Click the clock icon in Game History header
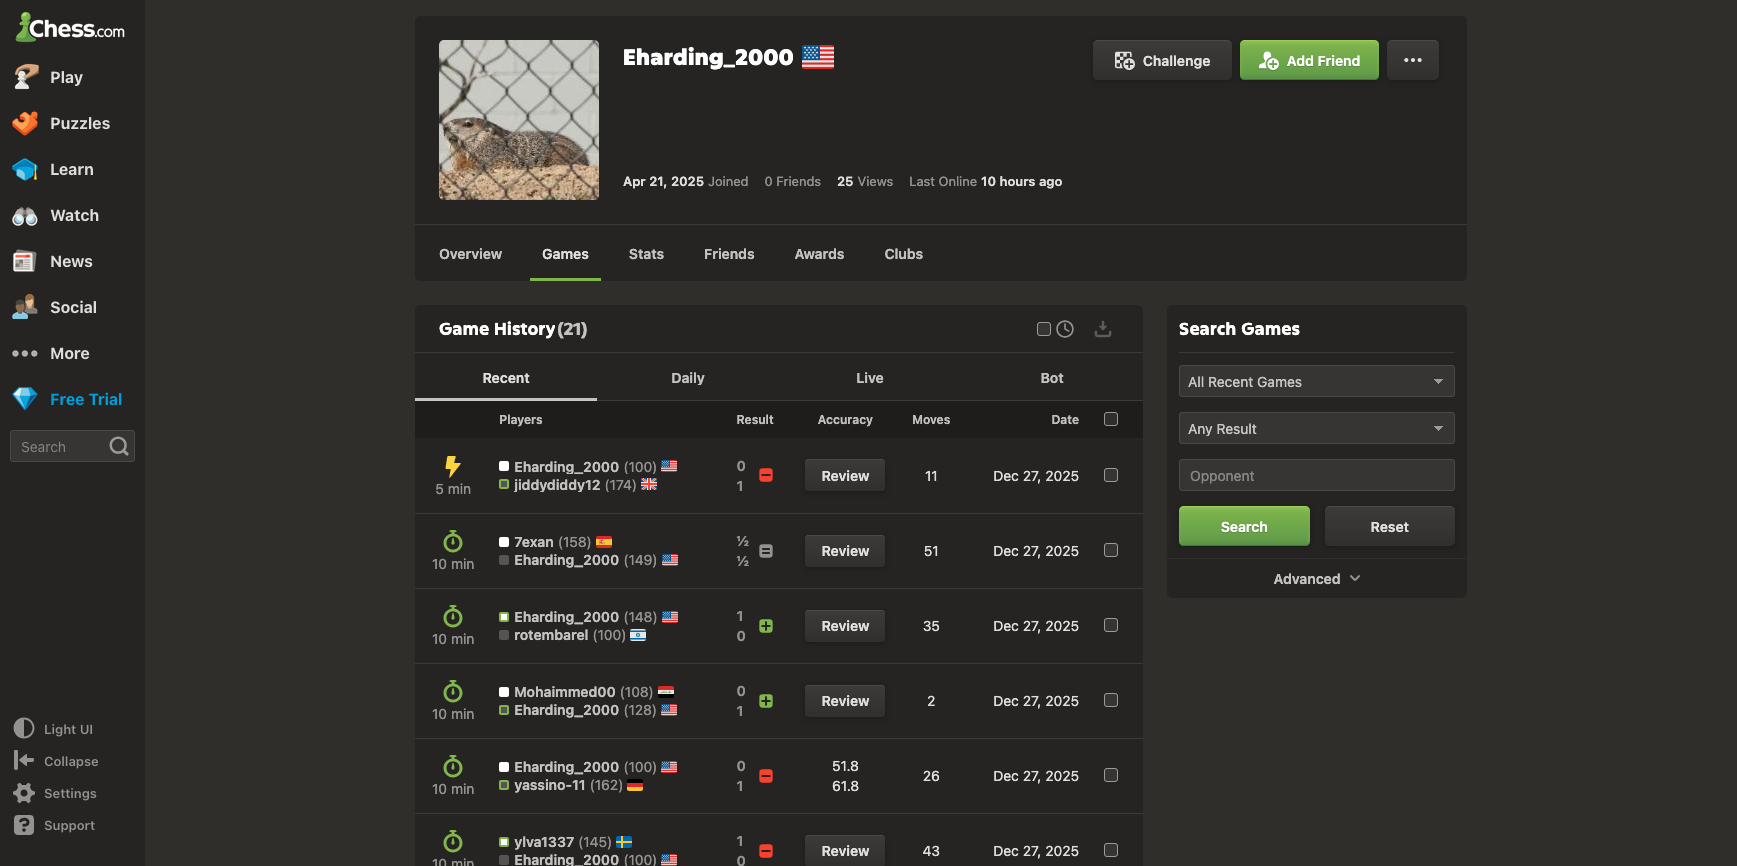1737x866 pixels. (x=1065, y=329)
